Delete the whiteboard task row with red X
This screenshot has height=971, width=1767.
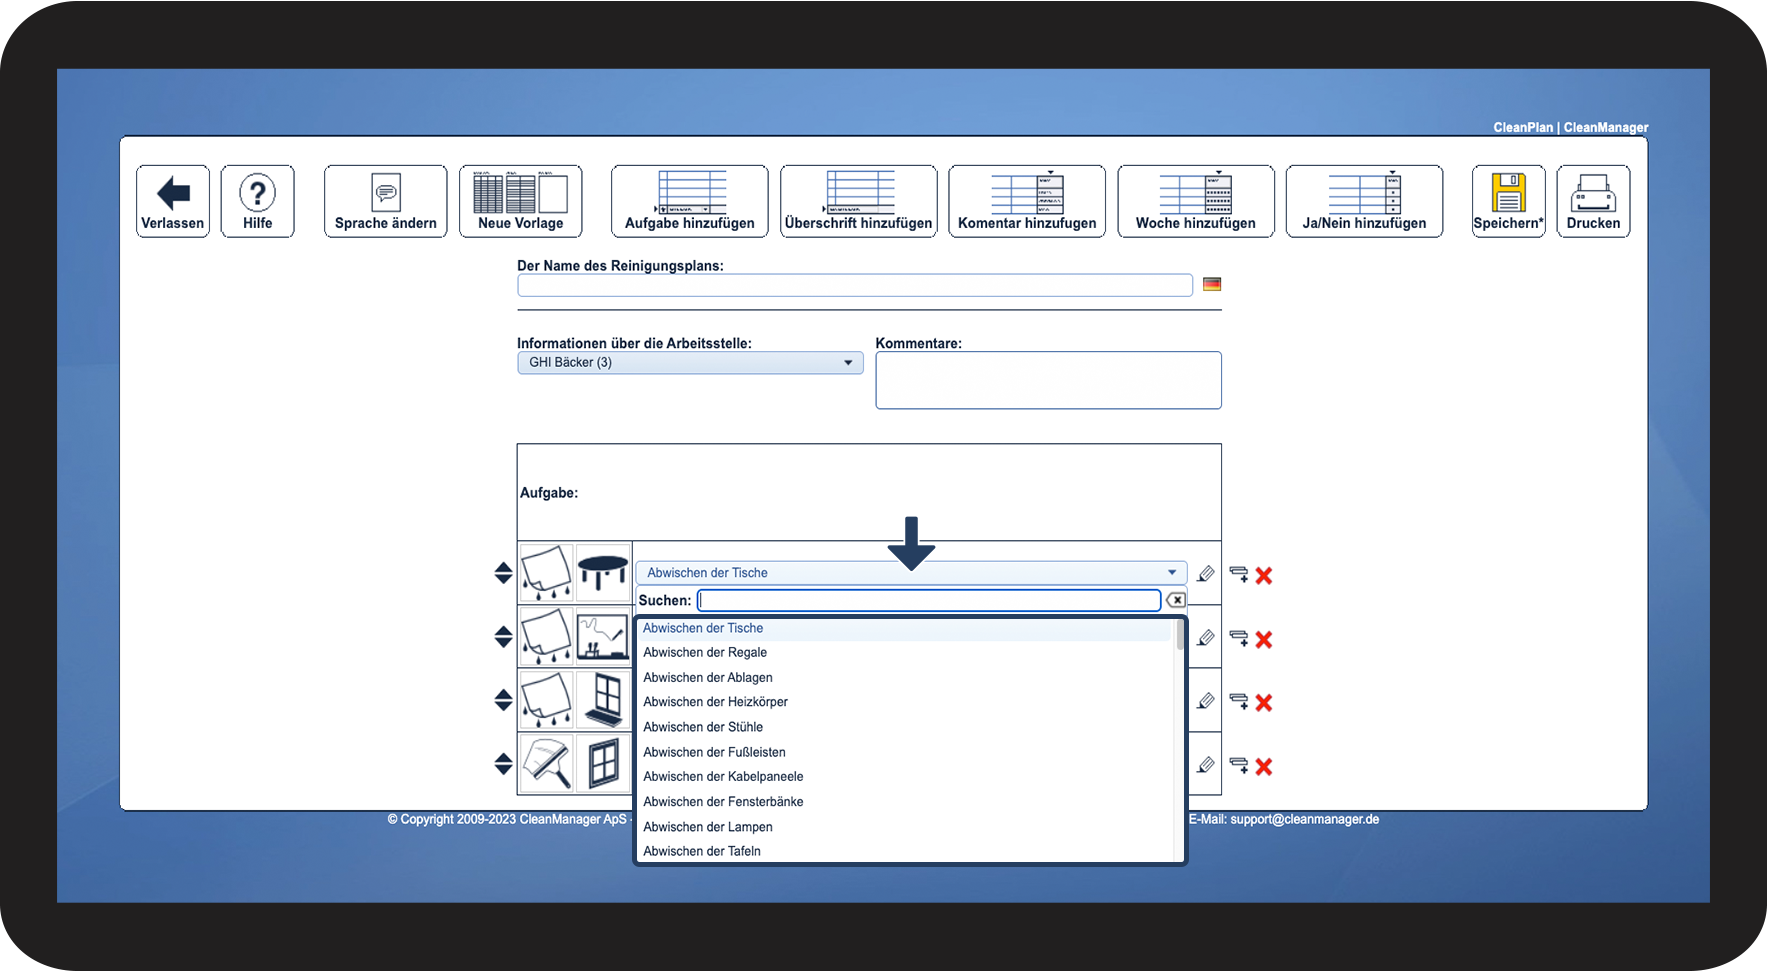tap(1264, 639)
